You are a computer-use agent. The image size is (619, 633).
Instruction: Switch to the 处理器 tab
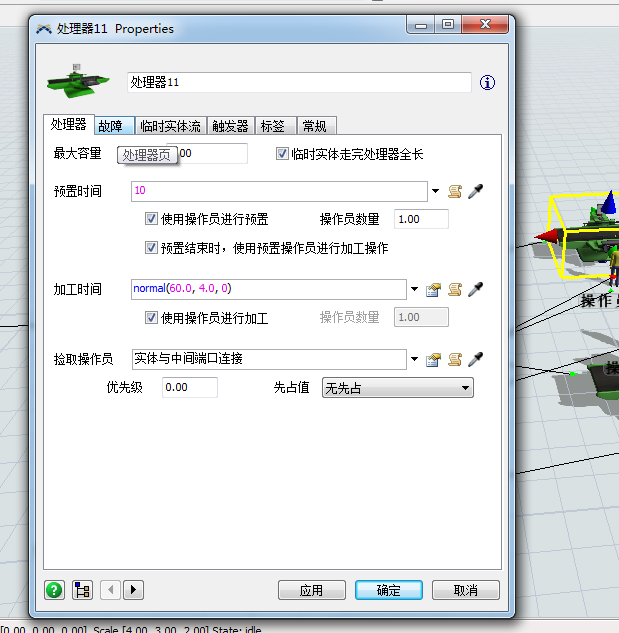coord(69,124)
